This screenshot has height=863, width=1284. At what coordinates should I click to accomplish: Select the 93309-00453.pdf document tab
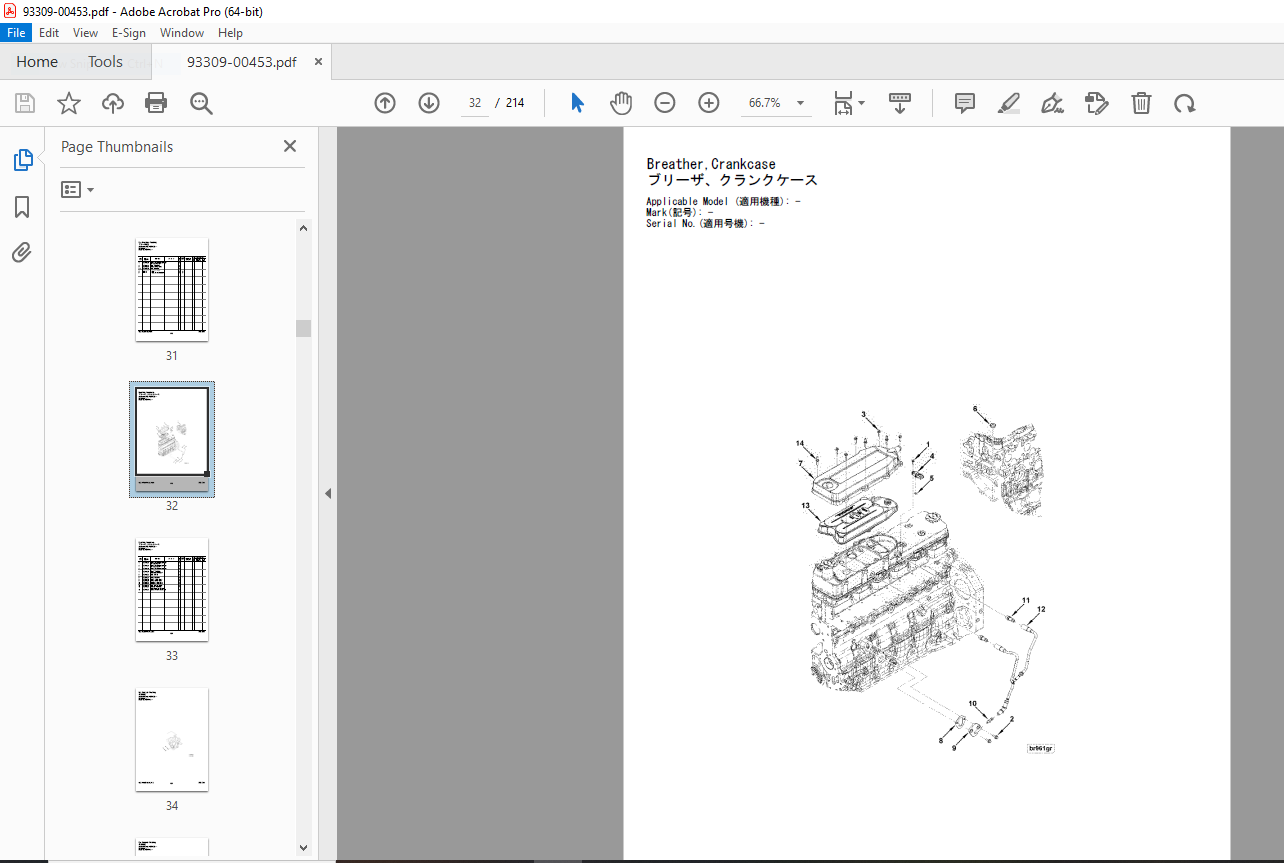242,62
